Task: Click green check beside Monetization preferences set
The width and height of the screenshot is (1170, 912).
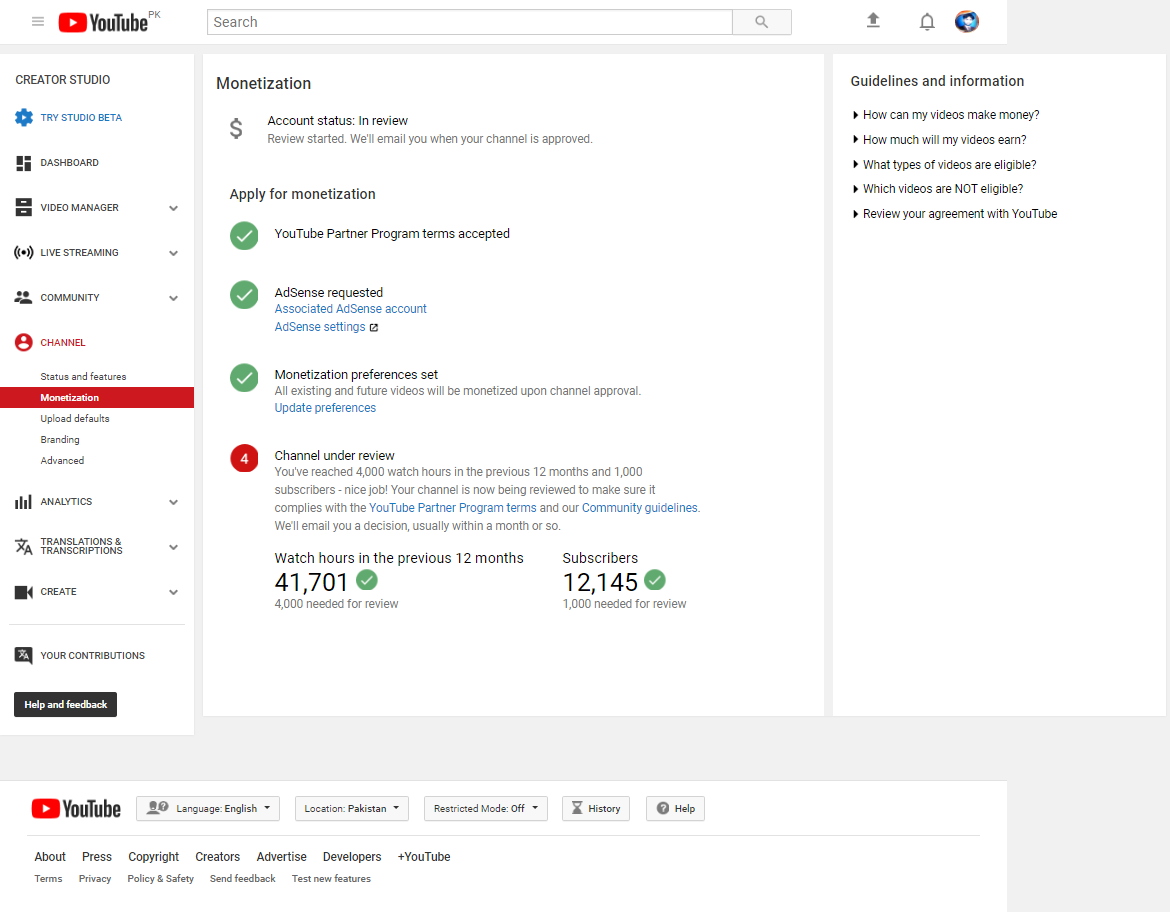Action: [x=244, y=378]
